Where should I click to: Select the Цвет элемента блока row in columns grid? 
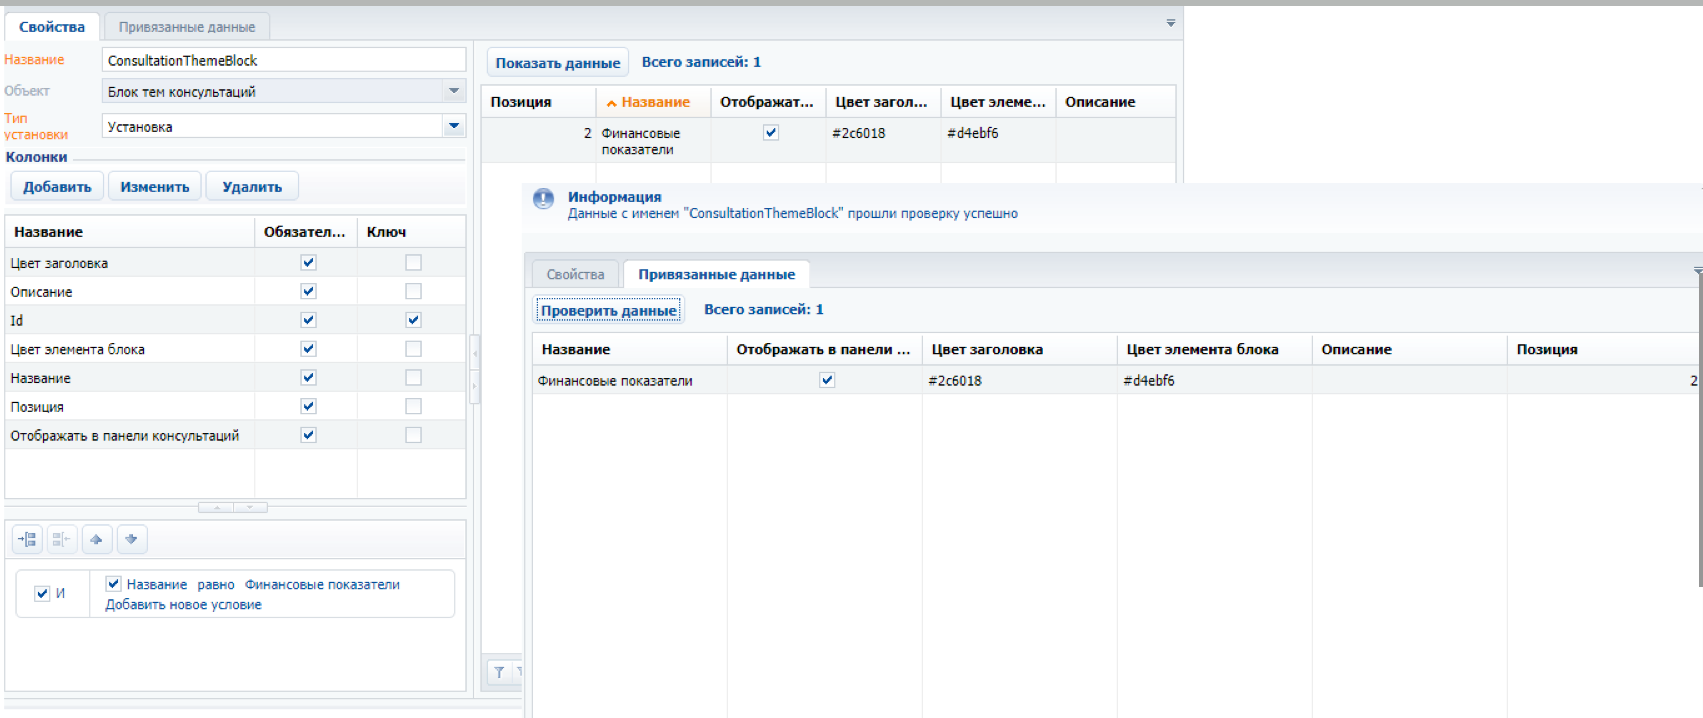[x=235, y=349]
